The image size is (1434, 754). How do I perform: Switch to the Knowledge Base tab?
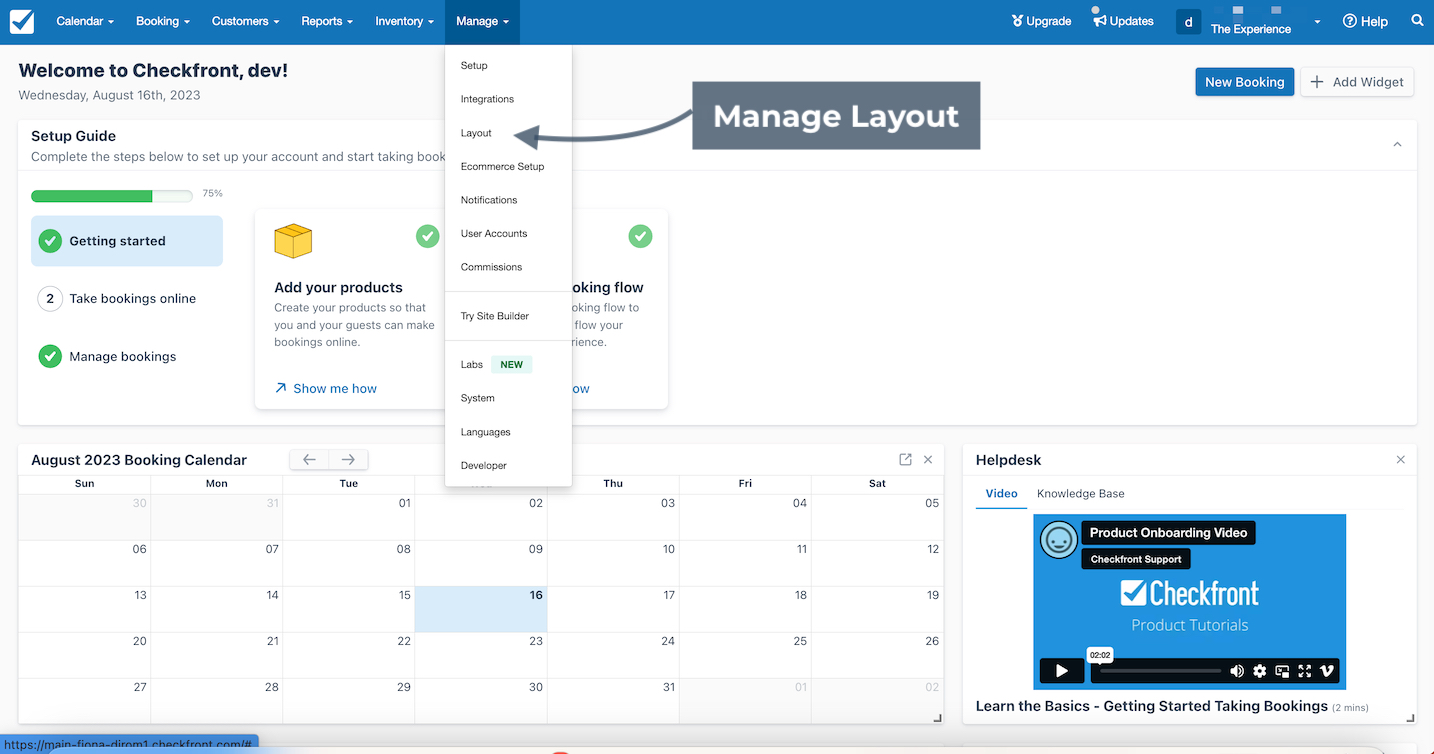(x=1080, y=493)
